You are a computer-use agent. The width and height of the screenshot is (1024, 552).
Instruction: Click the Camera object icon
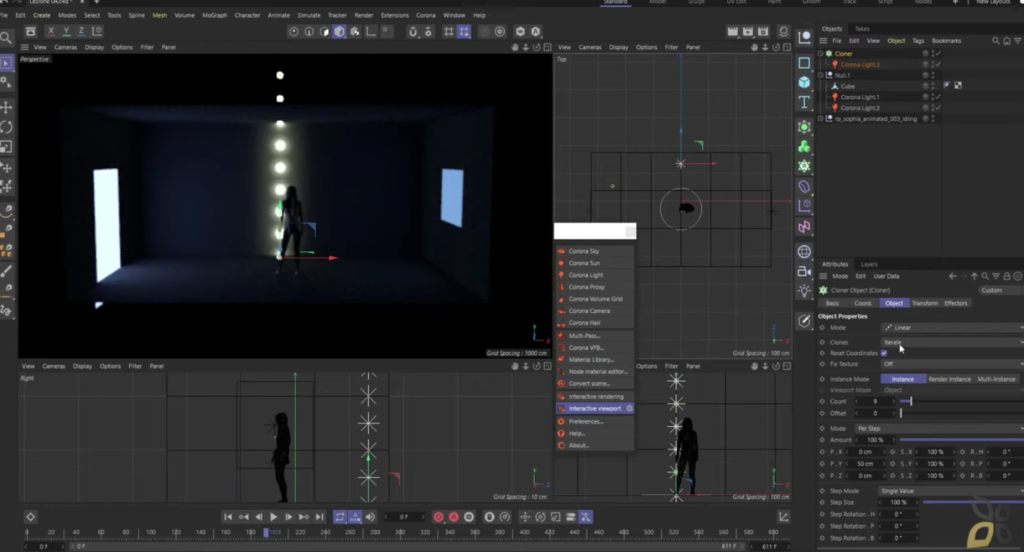coord(805,271)
